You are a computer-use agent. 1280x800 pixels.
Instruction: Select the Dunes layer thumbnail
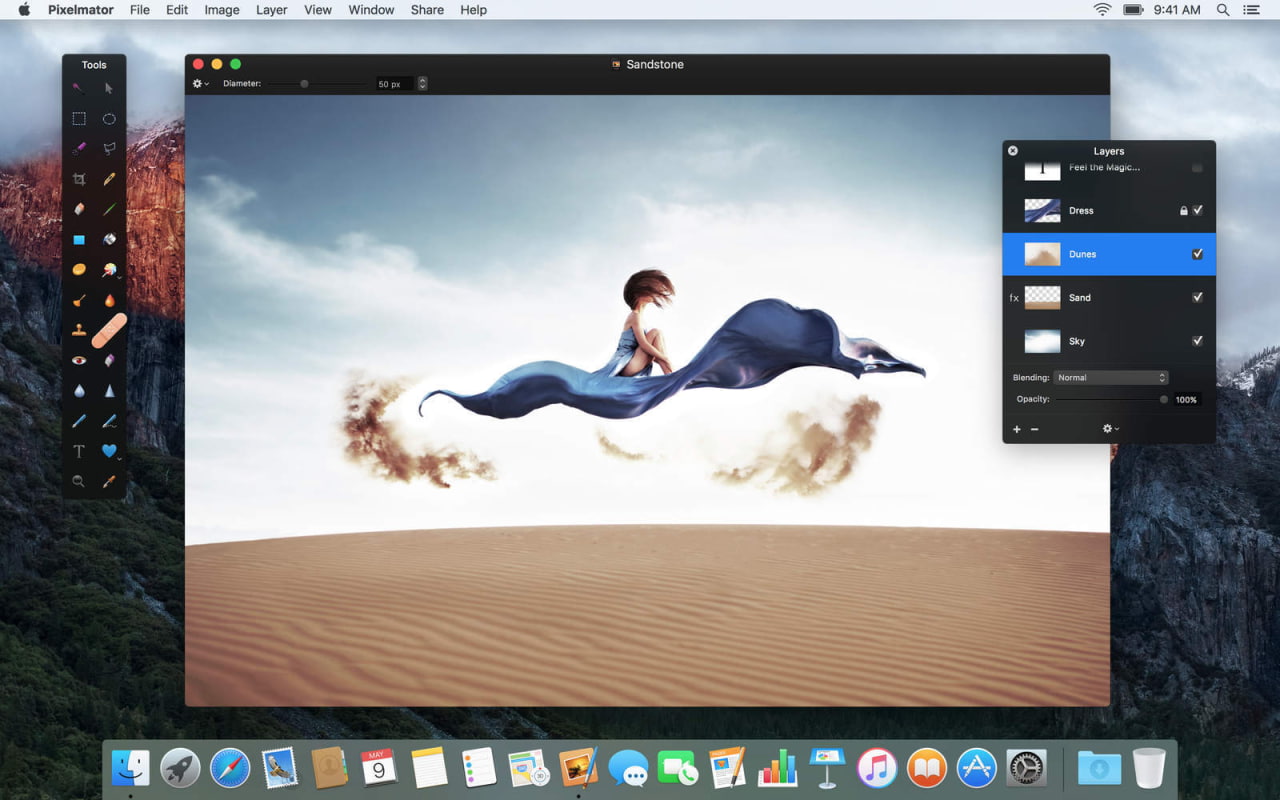[1042, 254]
